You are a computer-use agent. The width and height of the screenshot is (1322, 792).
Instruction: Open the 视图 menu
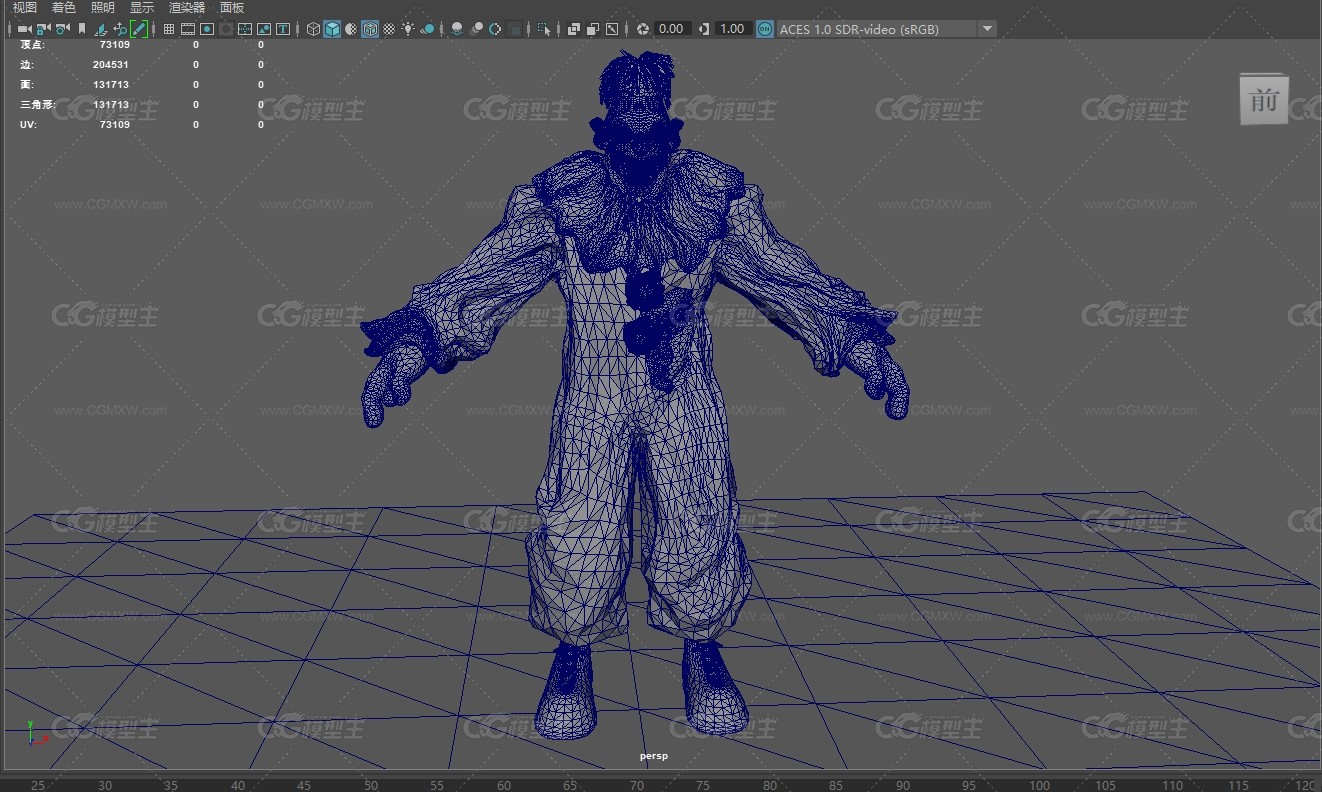(25, 8)
